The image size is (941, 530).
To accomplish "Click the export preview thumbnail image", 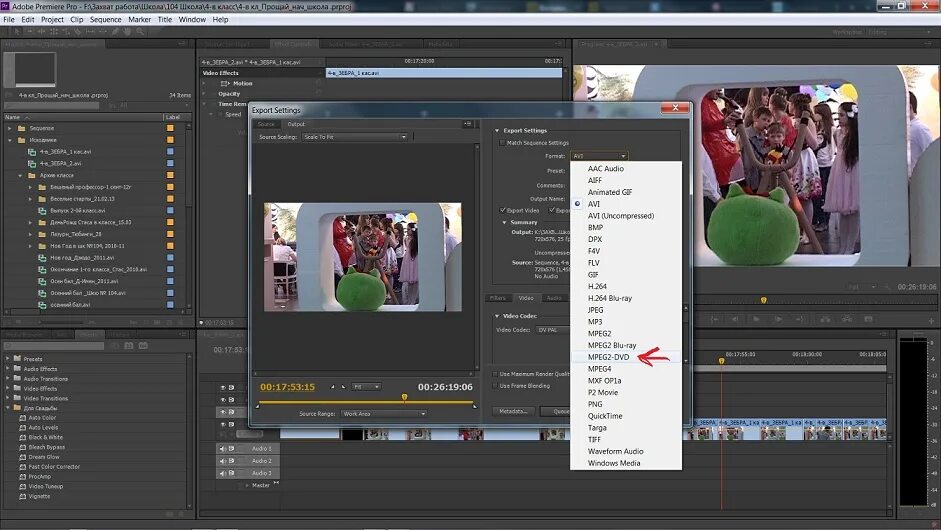I will point(362,257).
